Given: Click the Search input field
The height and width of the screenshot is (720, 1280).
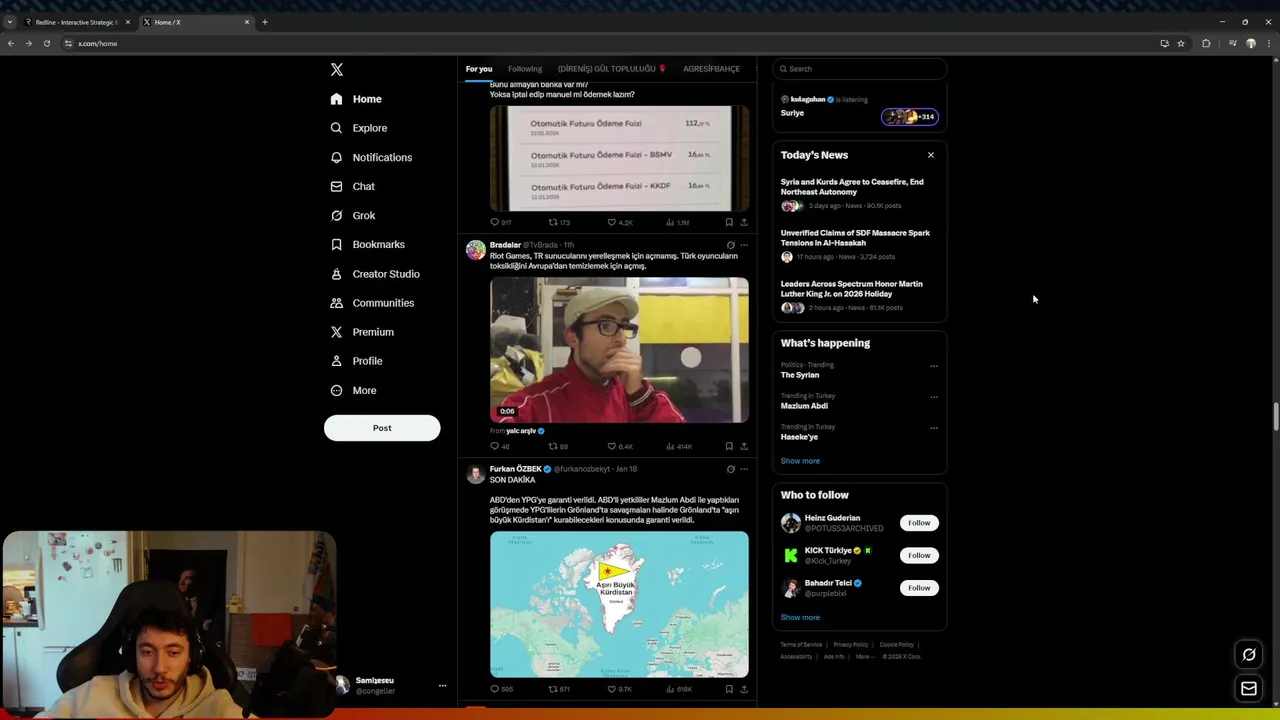Looking at the screenshot, I should (859, 69).
